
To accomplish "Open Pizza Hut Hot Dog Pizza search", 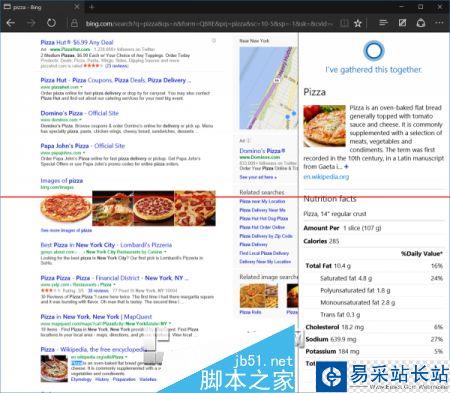I will coord(263,218).
